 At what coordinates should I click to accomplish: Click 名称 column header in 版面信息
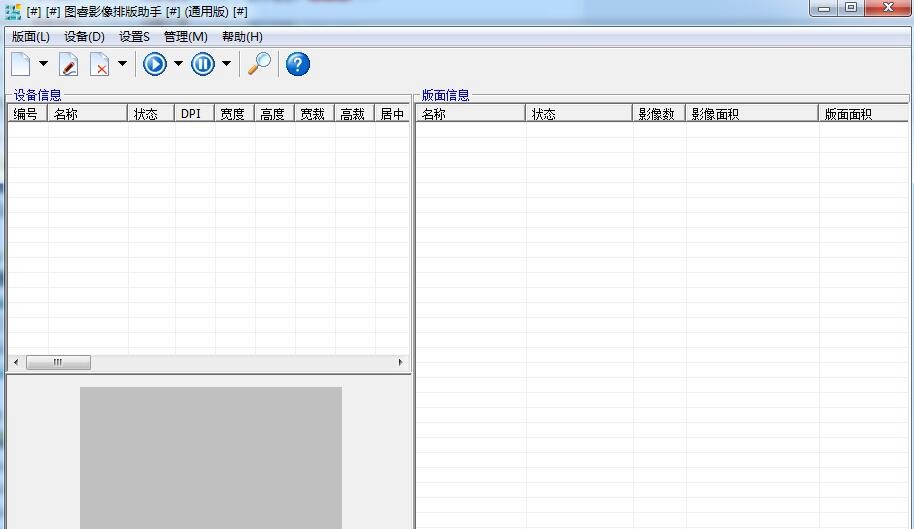(470, 114)
